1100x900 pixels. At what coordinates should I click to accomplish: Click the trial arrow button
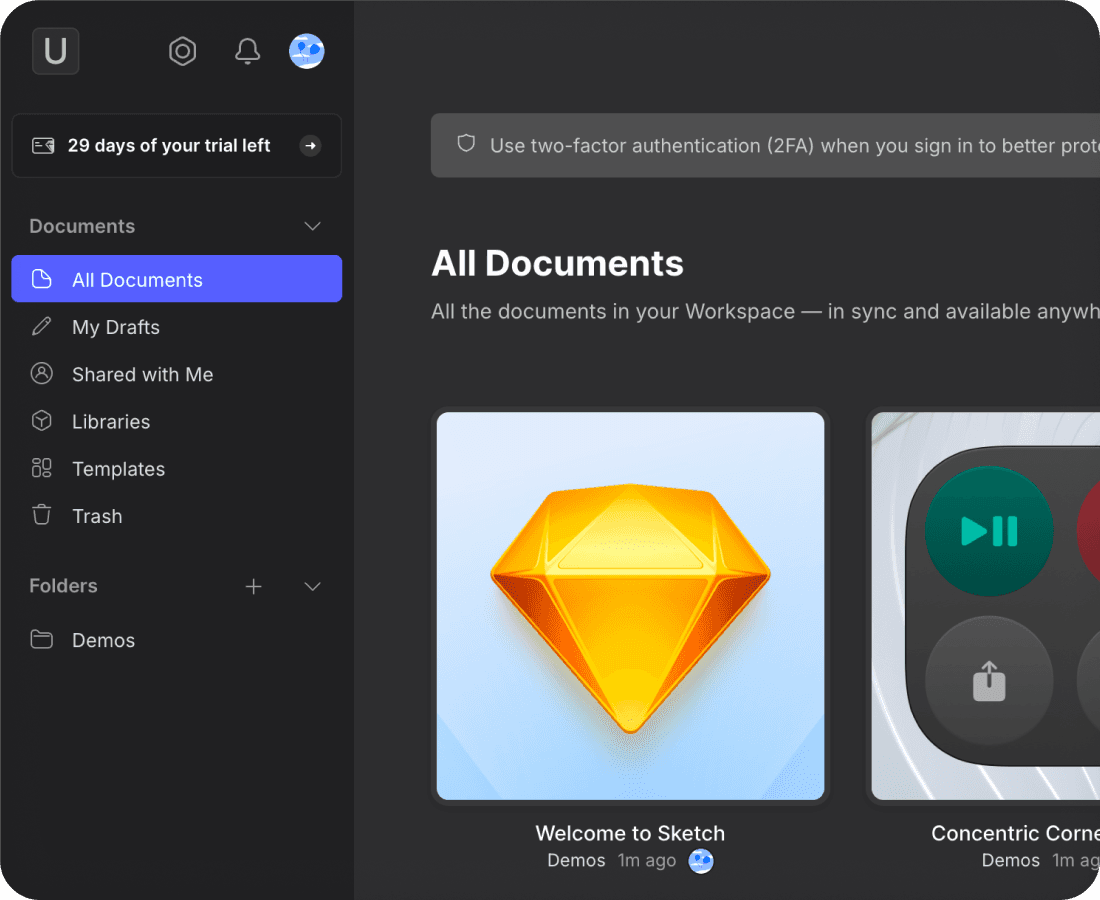(310, 145)
